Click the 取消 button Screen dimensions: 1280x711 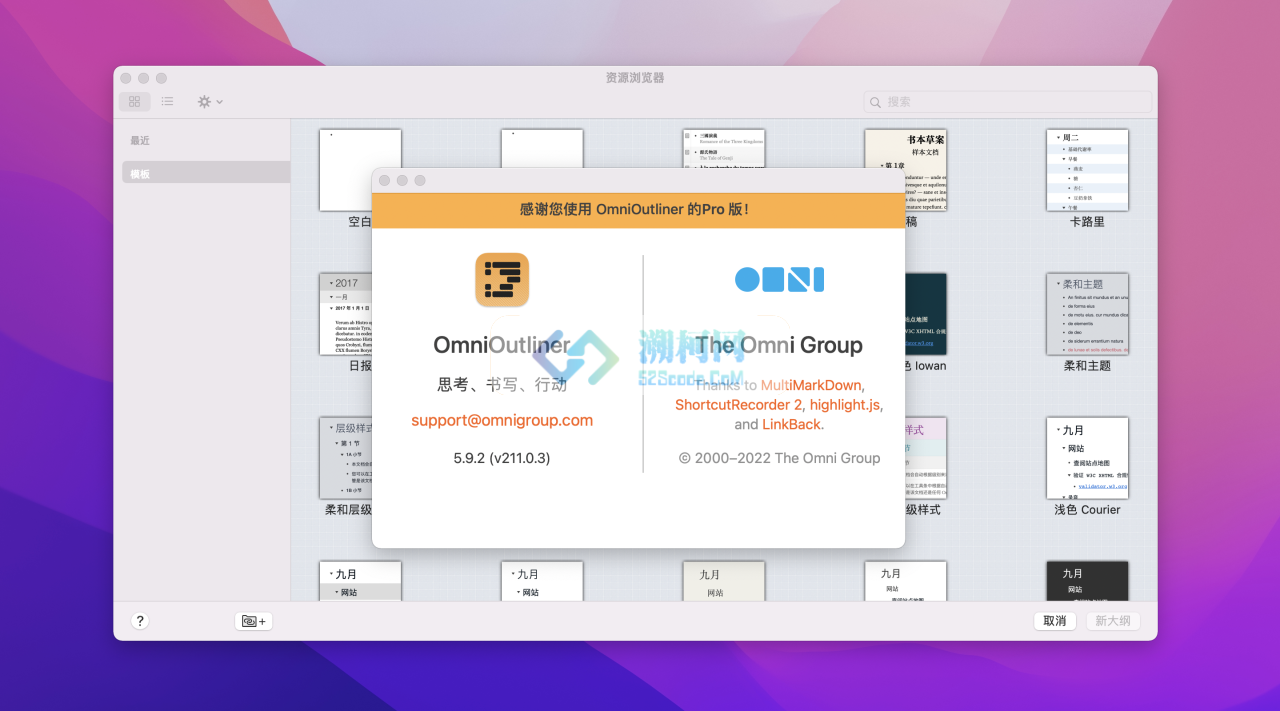[x=1055, y=621]
